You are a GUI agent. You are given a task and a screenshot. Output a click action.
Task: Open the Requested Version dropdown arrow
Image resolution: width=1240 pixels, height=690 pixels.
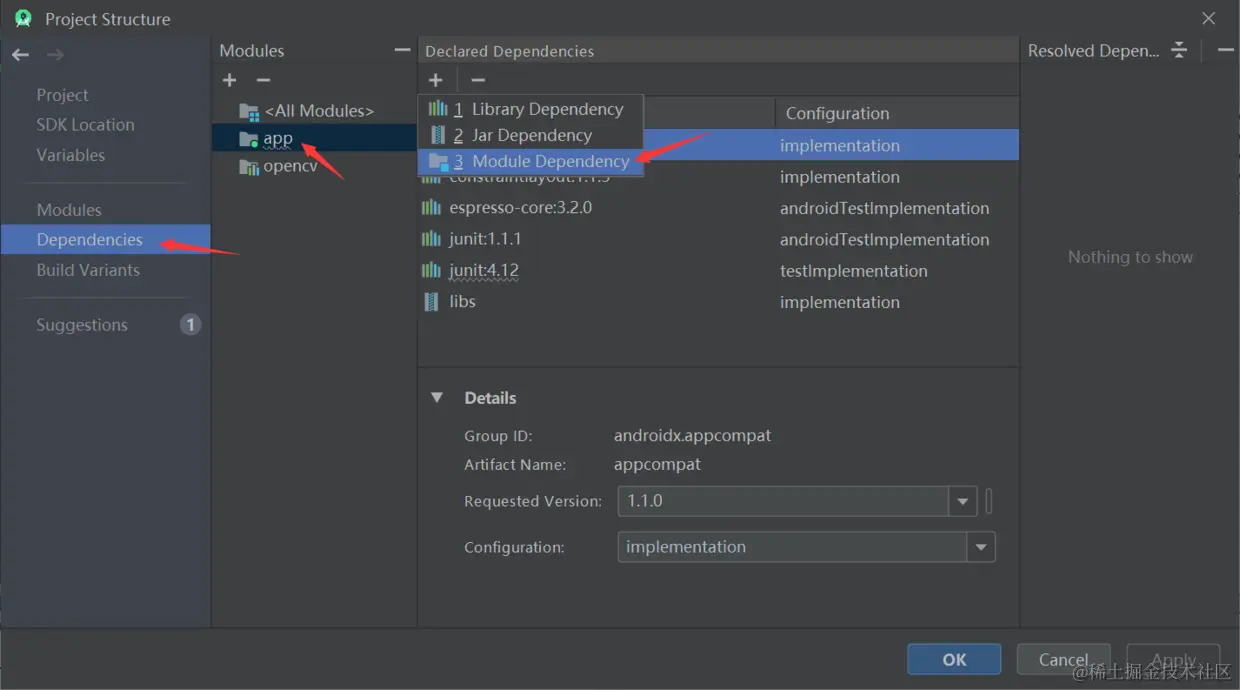click(963, 501)
